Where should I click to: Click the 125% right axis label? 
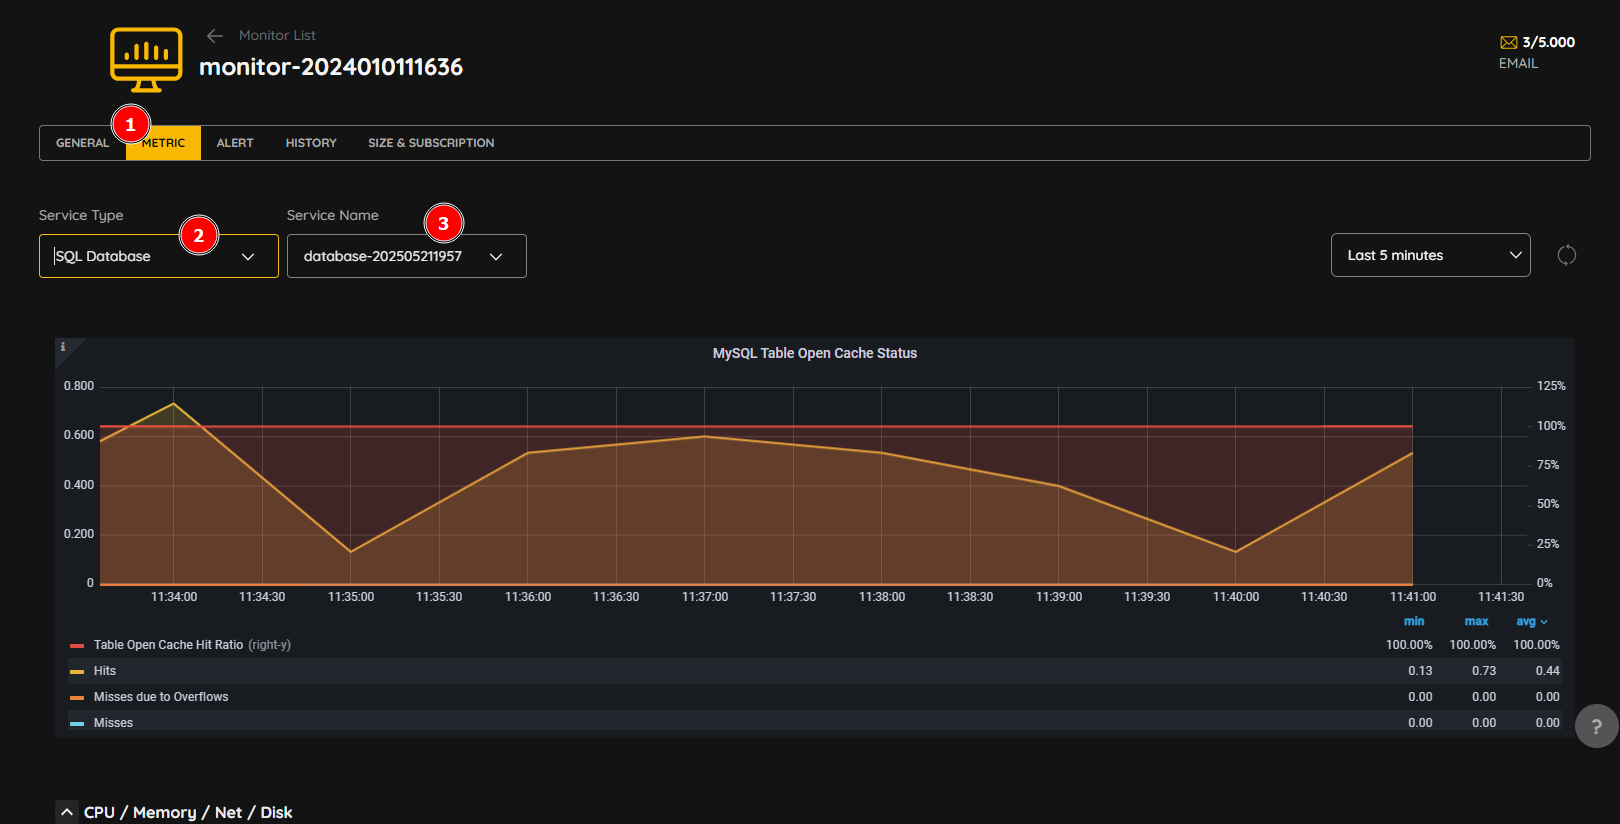[1551, 386]
